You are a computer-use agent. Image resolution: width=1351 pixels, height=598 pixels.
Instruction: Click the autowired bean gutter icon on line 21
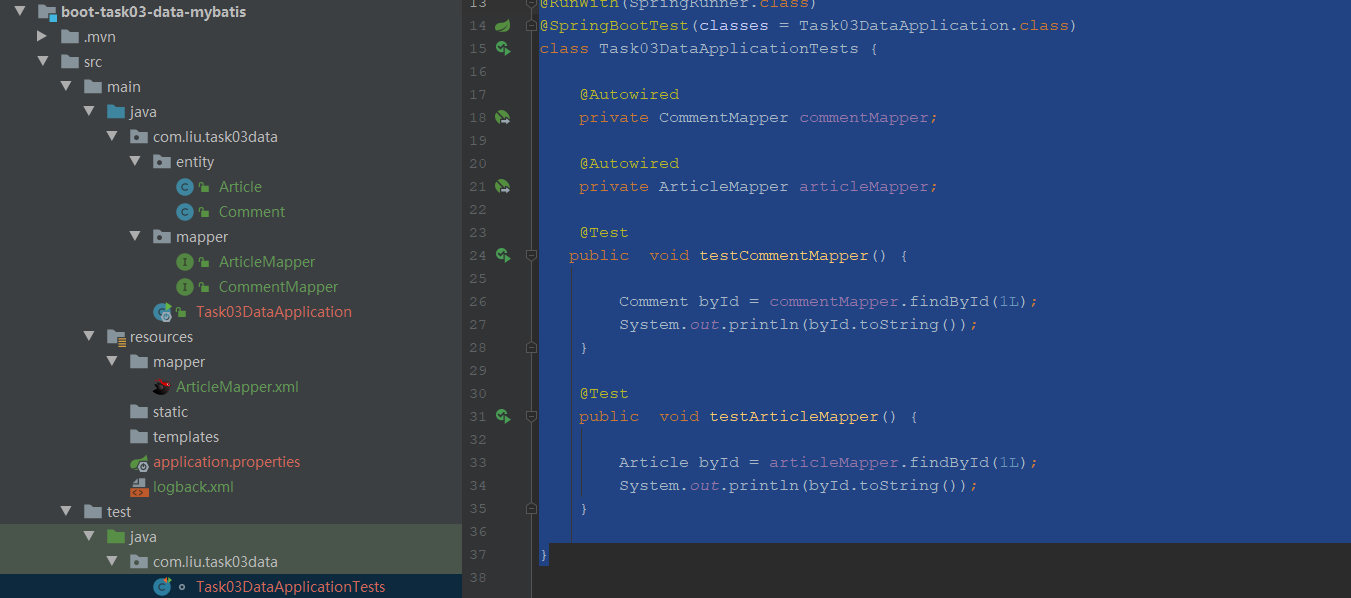coord(503,186)
